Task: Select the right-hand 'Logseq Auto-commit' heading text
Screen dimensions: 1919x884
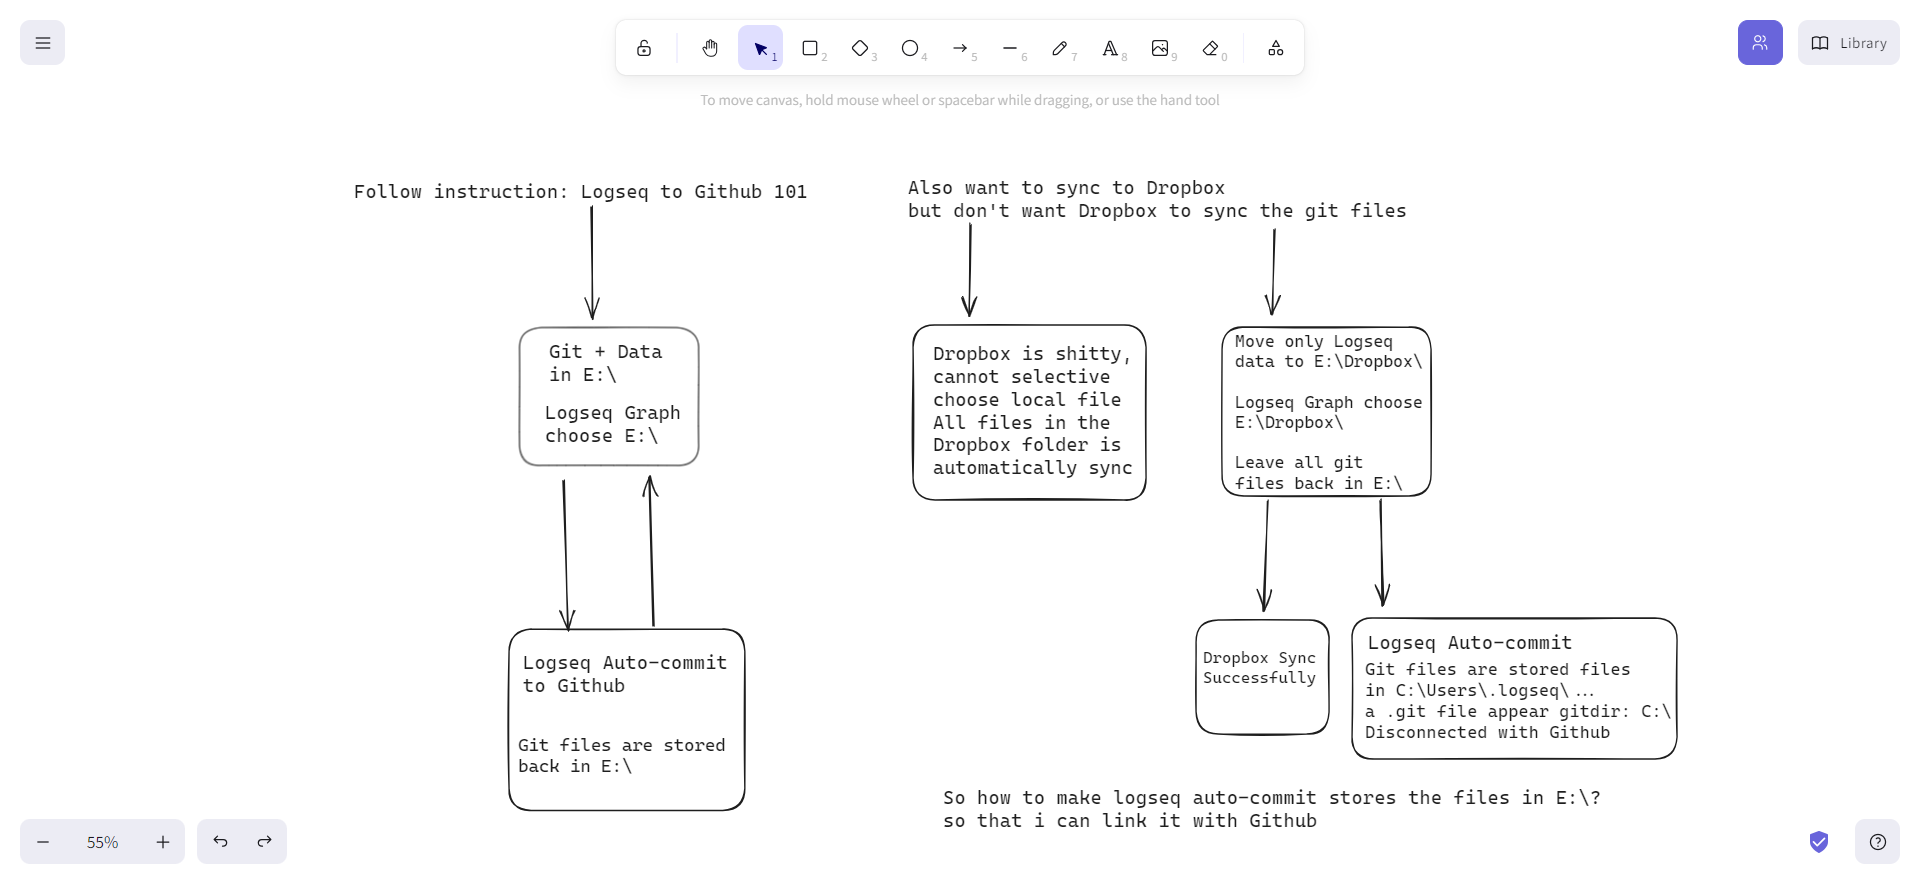Action: 1470,643
